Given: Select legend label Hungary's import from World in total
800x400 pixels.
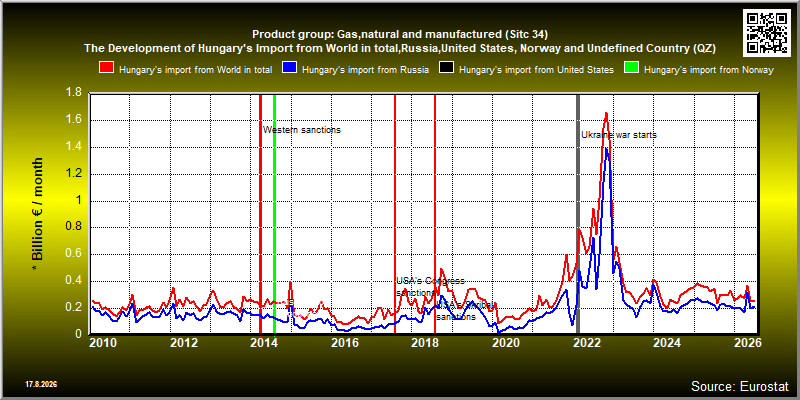Looking at the screenshot, I should pyautogui.click(x=195, y=70).
